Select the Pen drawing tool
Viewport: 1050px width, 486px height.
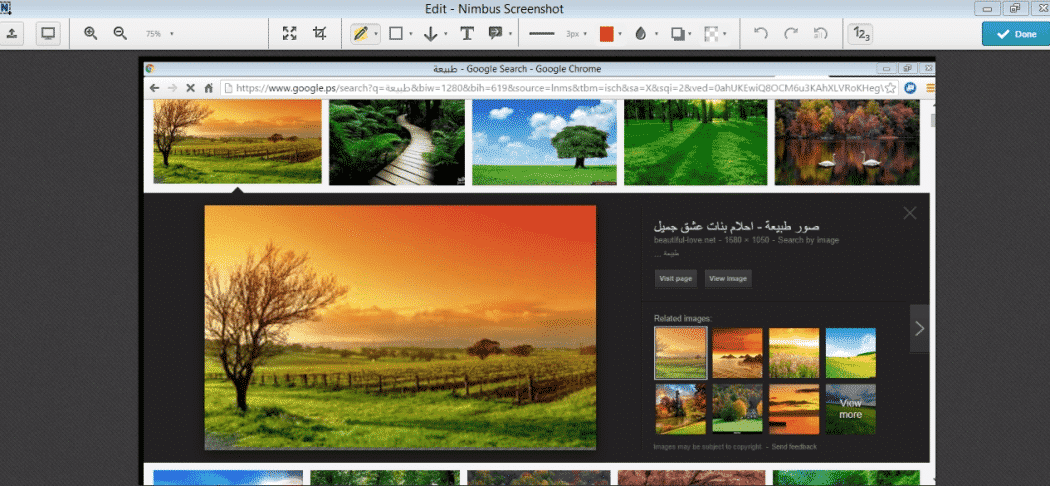click(361, 33)
